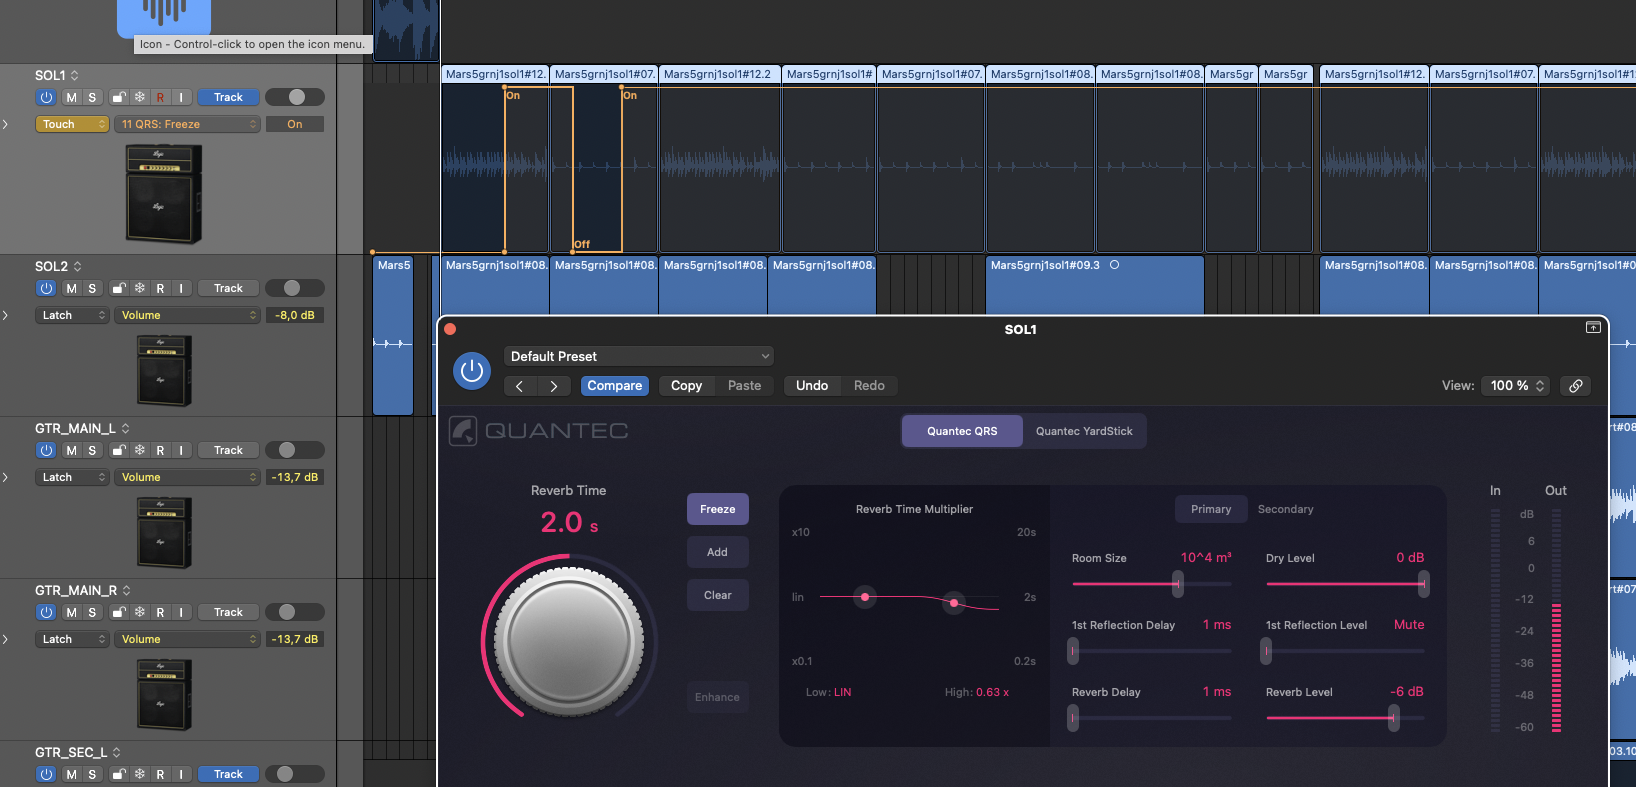Mute the SOL2 track
The height and width of the screenshot is (787, 1636).
(71, 288)
